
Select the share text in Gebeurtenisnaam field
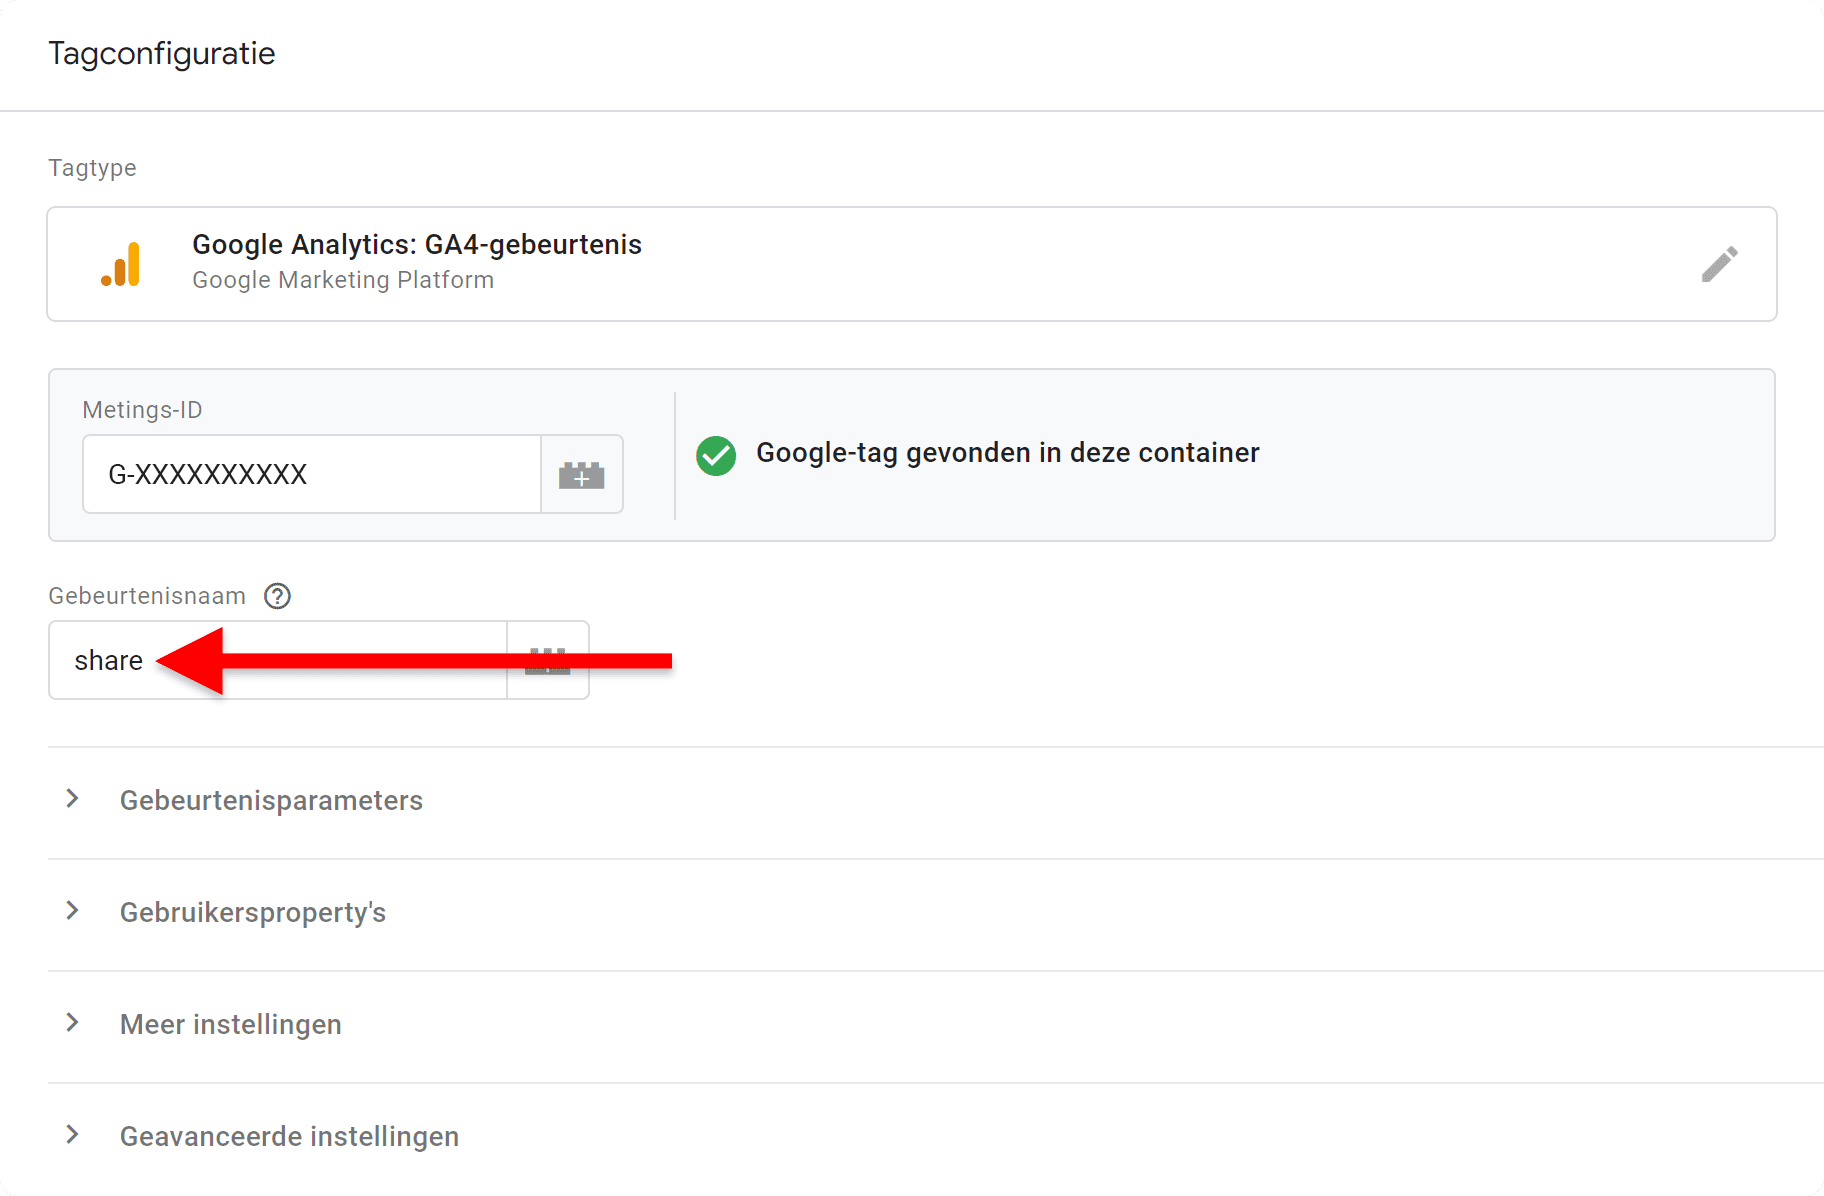coord(108,660)
